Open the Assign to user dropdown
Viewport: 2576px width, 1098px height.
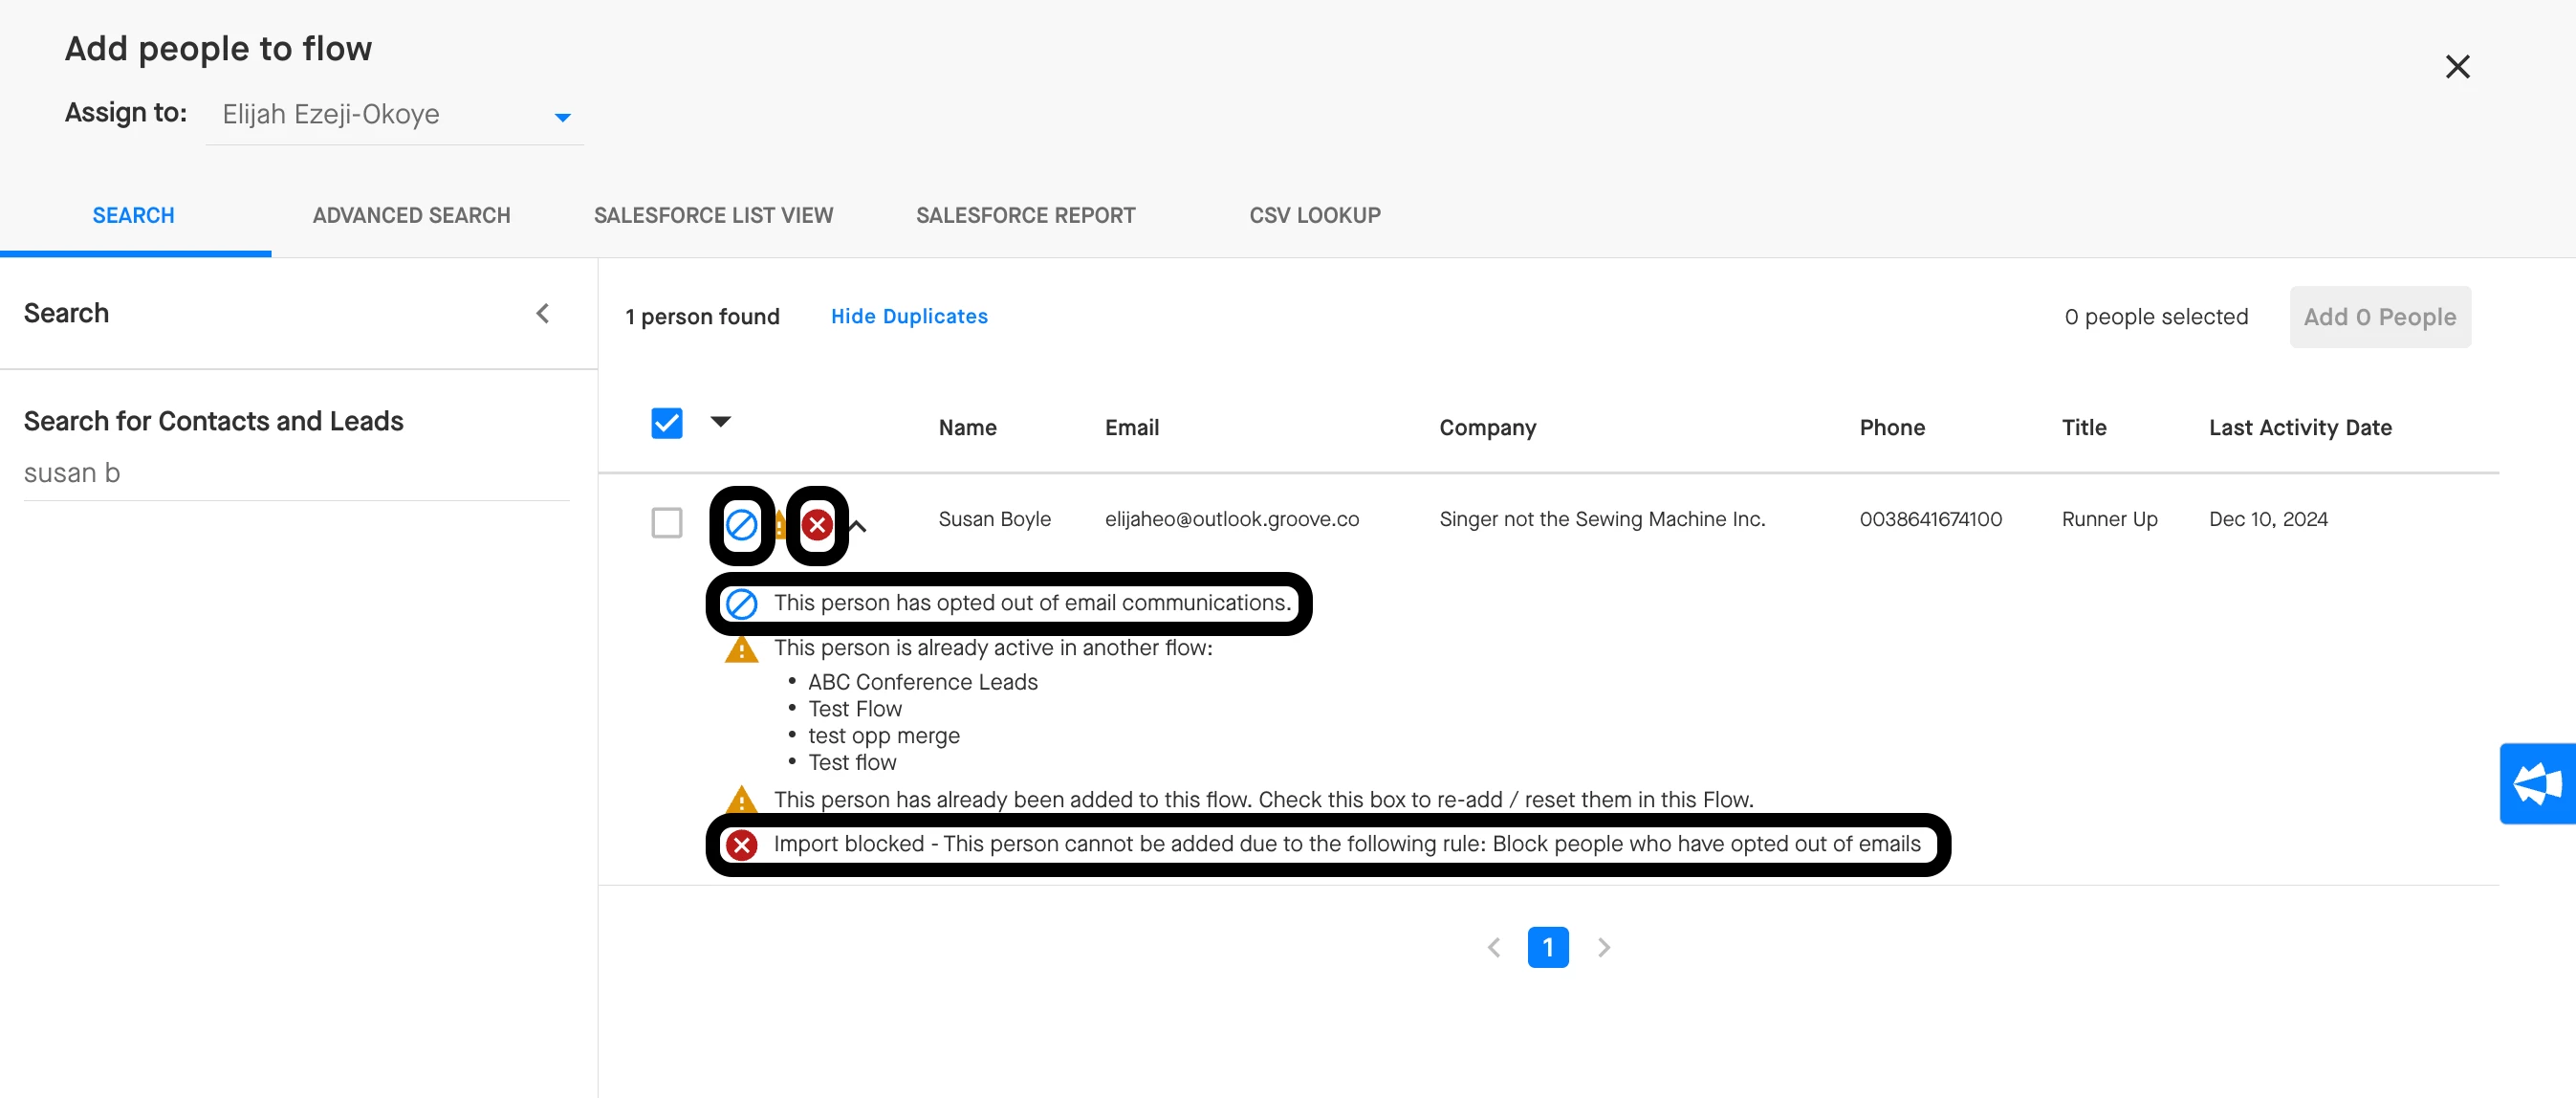coord(562,117)
